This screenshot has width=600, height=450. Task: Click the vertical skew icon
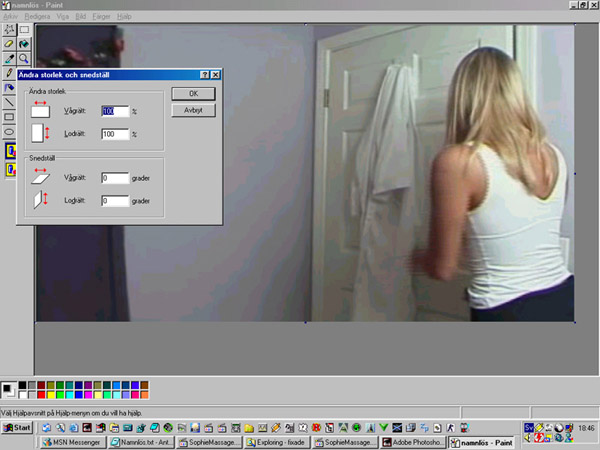(40, 200)
